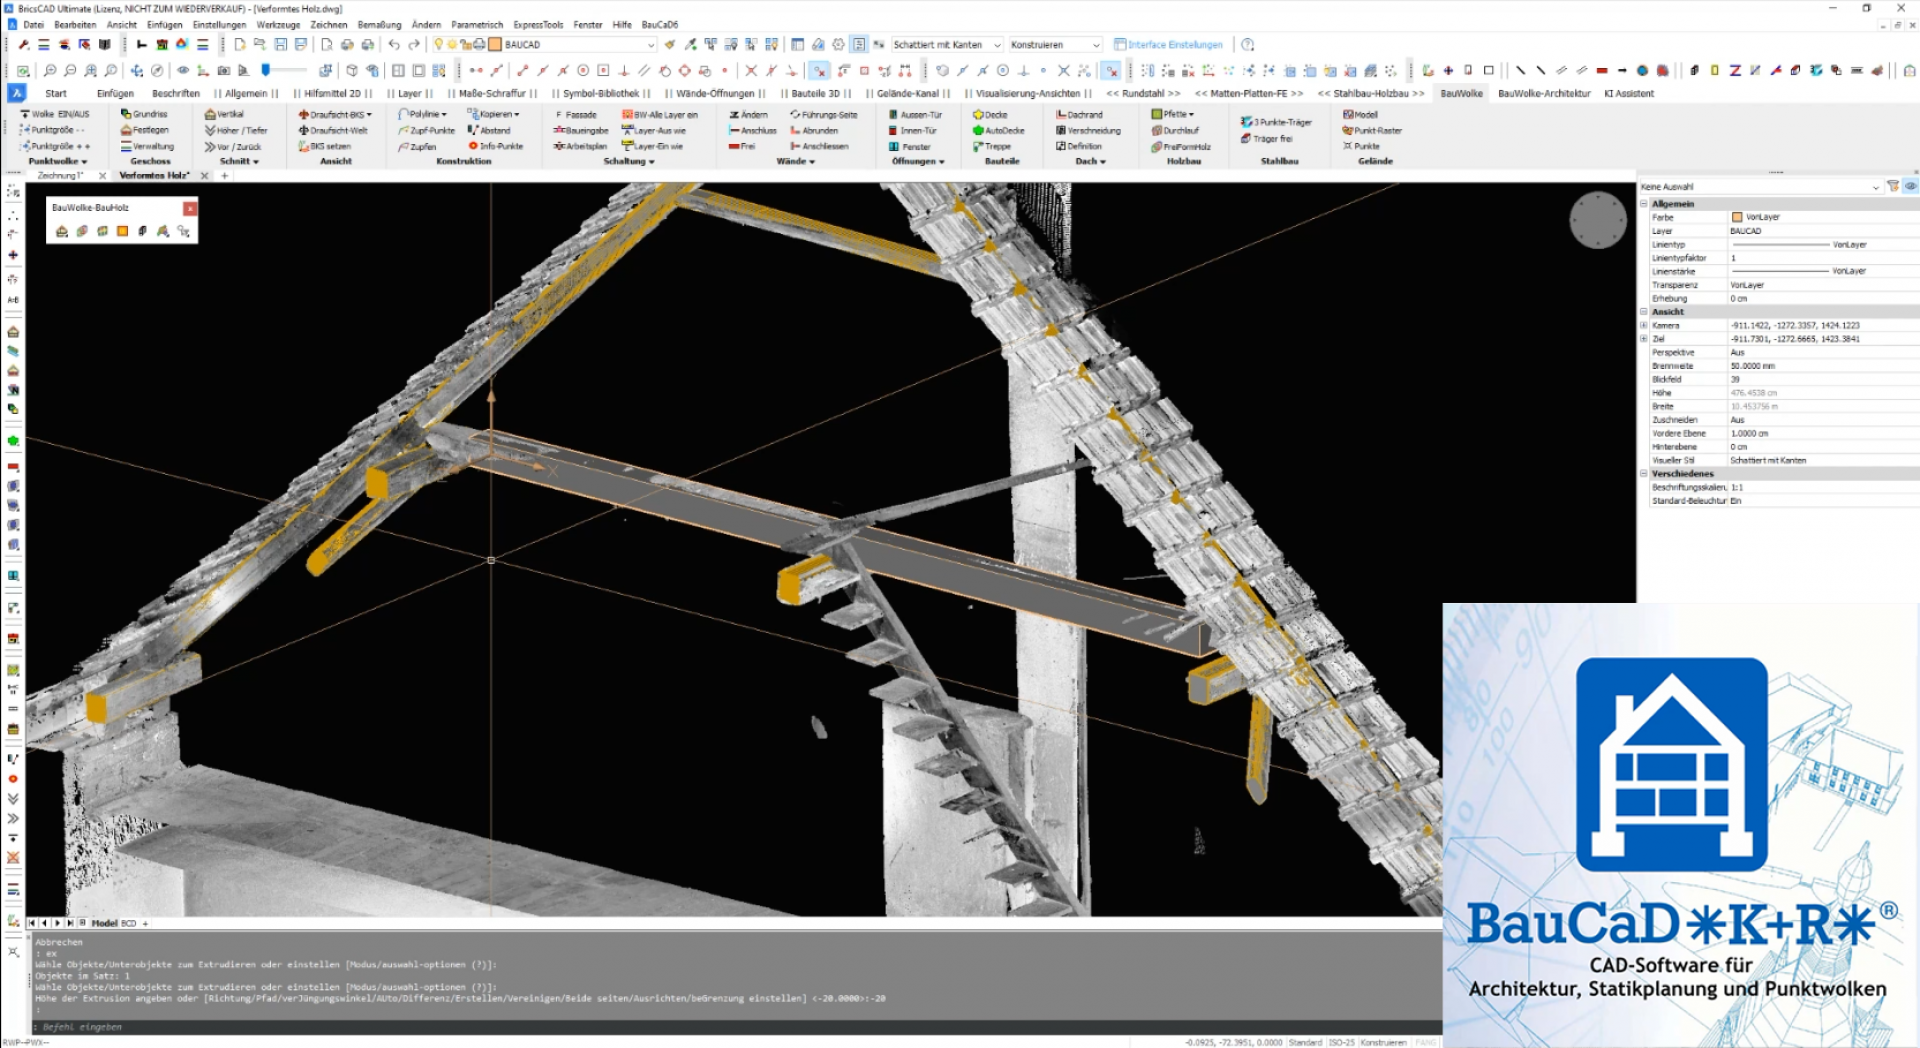This screenshot has width=1920, height=1048.
Task: Switch to the KI Assistent ribbon tab
Action: pos(1628,93)
